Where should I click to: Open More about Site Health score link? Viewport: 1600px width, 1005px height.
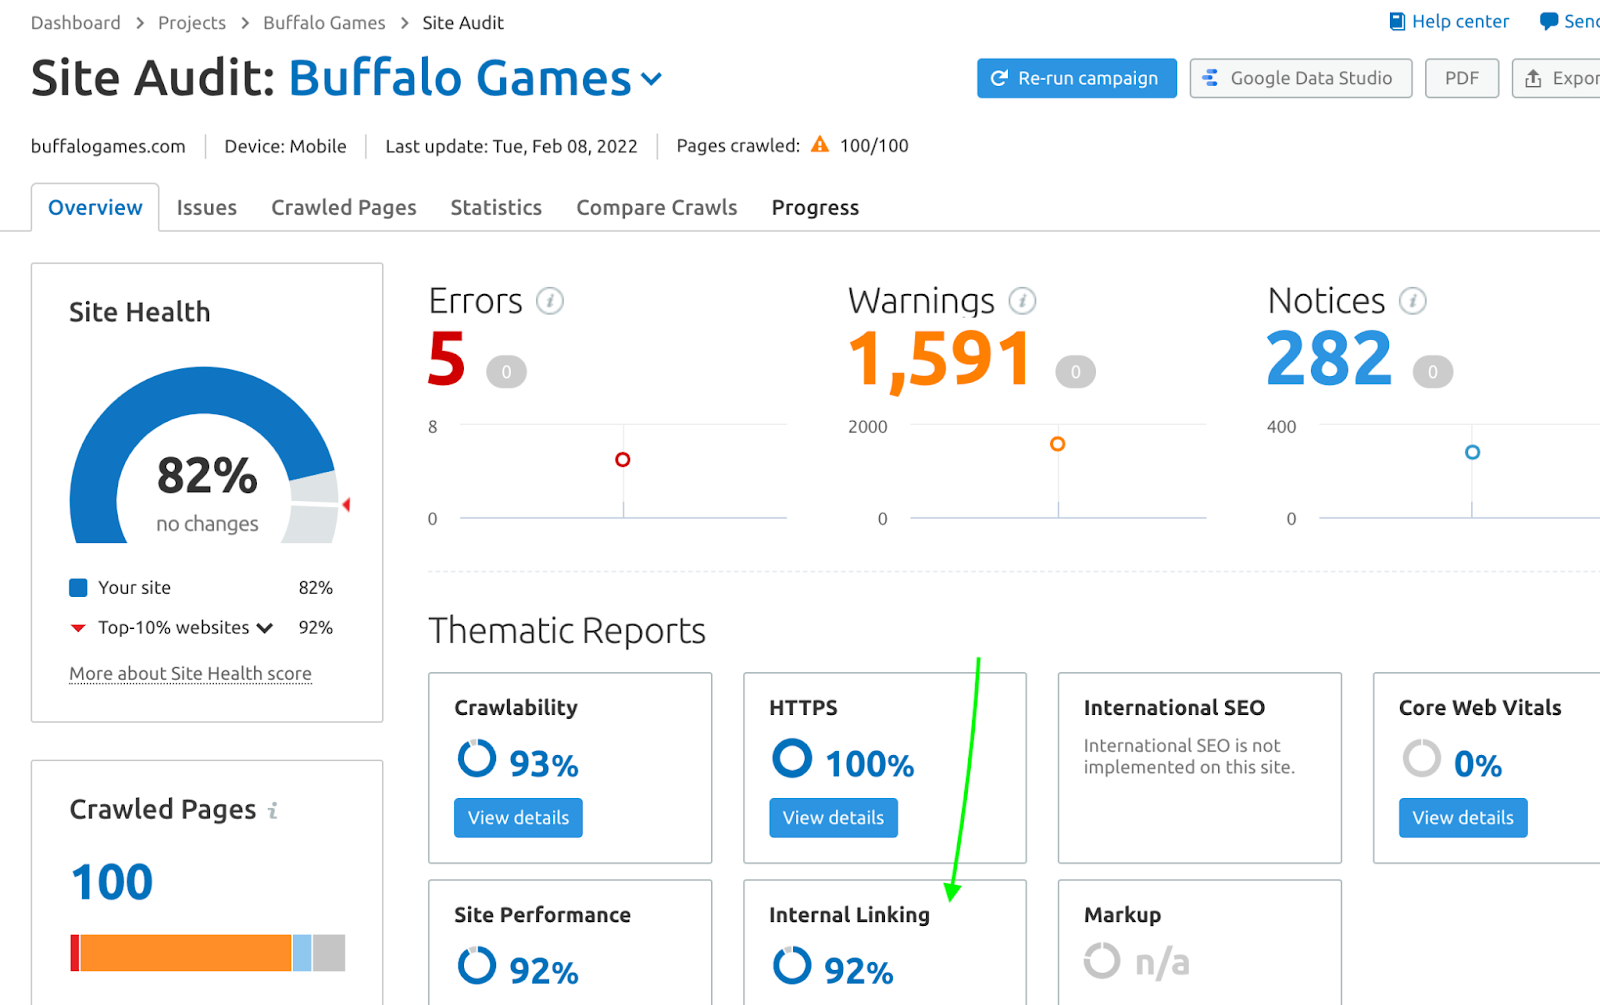pyautogui.click(x=190, y=674)
